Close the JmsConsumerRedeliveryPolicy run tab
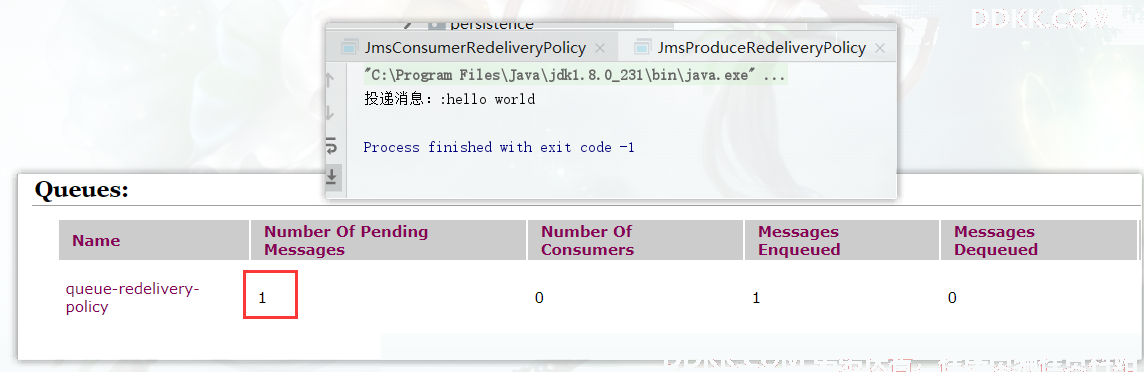This screenshot has width=1144, height=372. point(600,48)
